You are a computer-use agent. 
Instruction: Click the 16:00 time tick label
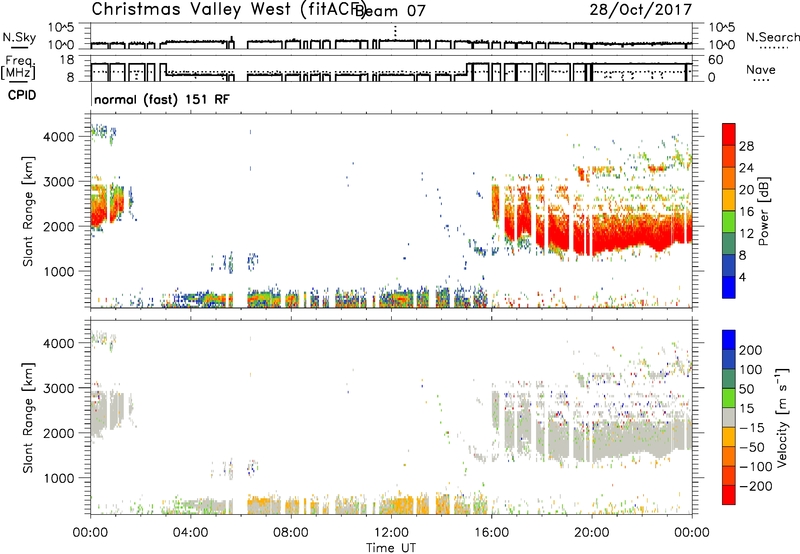click(491, 533)
